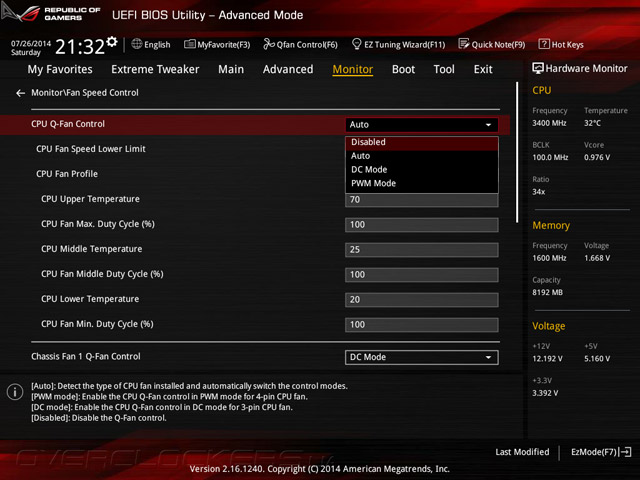This screenshot has height=480, width=640.
Task: Click the Hot Keys question mark icon
Action: coord(544,44)
